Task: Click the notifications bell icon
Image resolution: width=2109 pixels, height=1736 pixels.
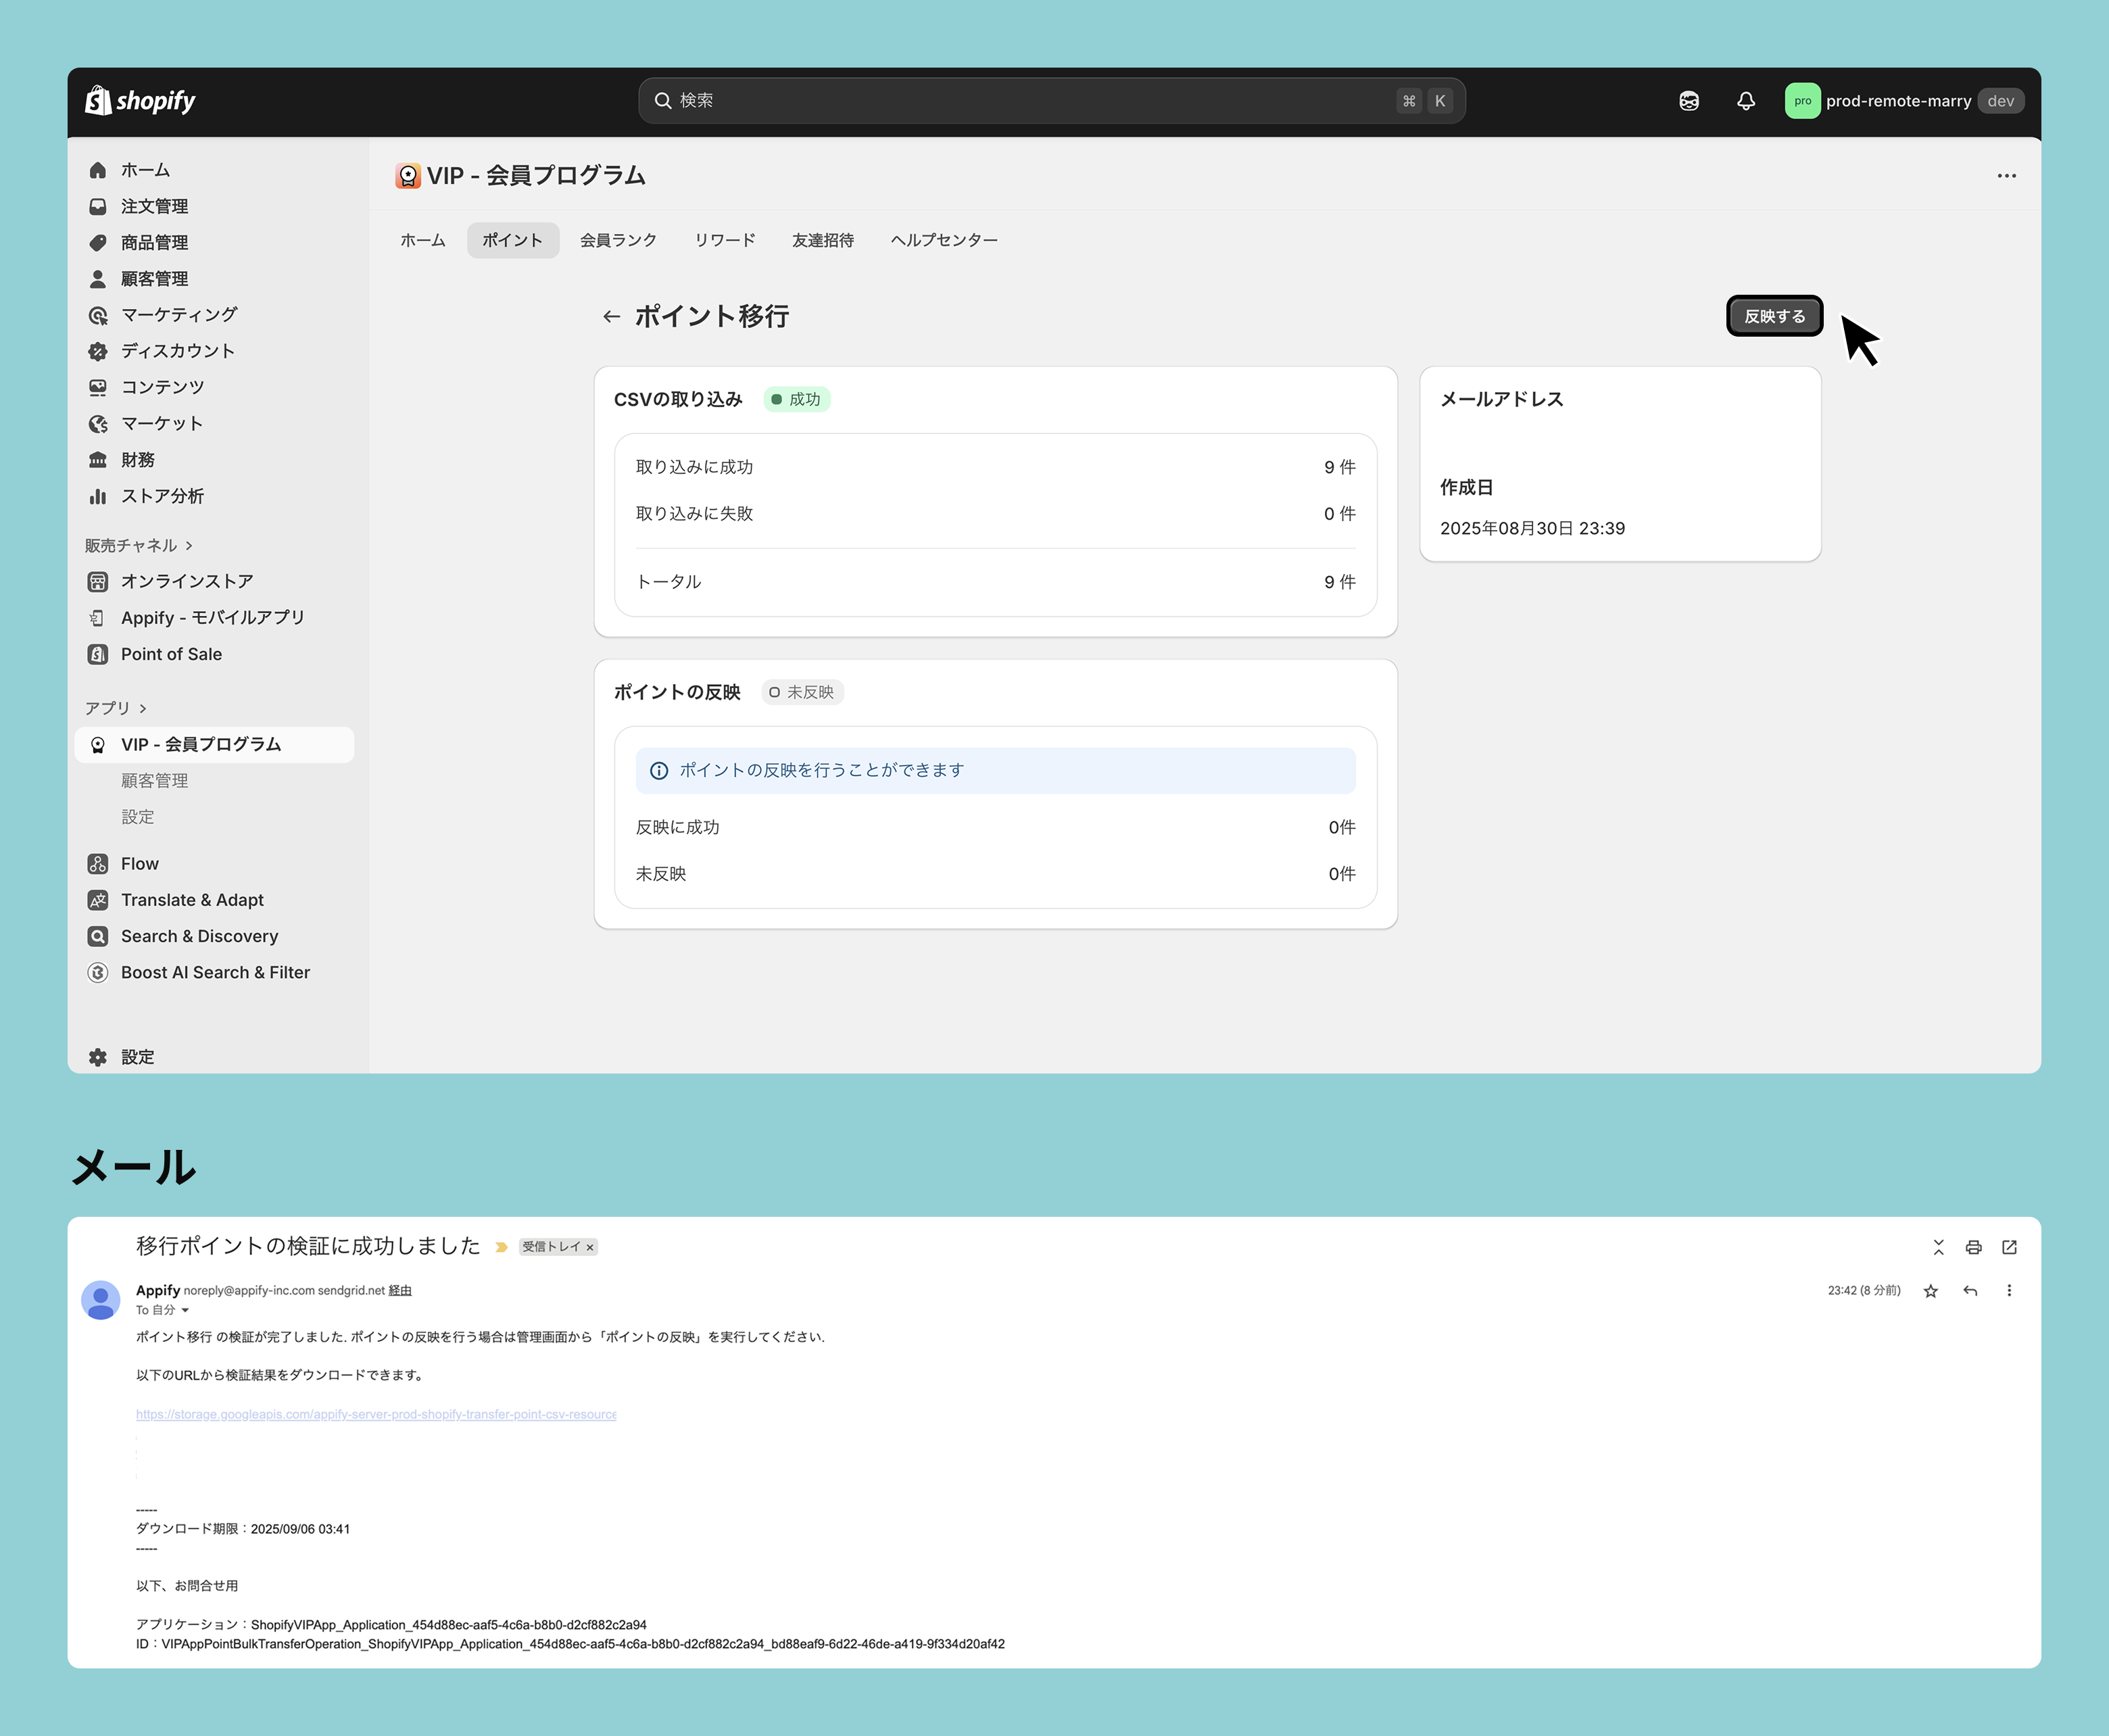Action: pos(1746,101)
